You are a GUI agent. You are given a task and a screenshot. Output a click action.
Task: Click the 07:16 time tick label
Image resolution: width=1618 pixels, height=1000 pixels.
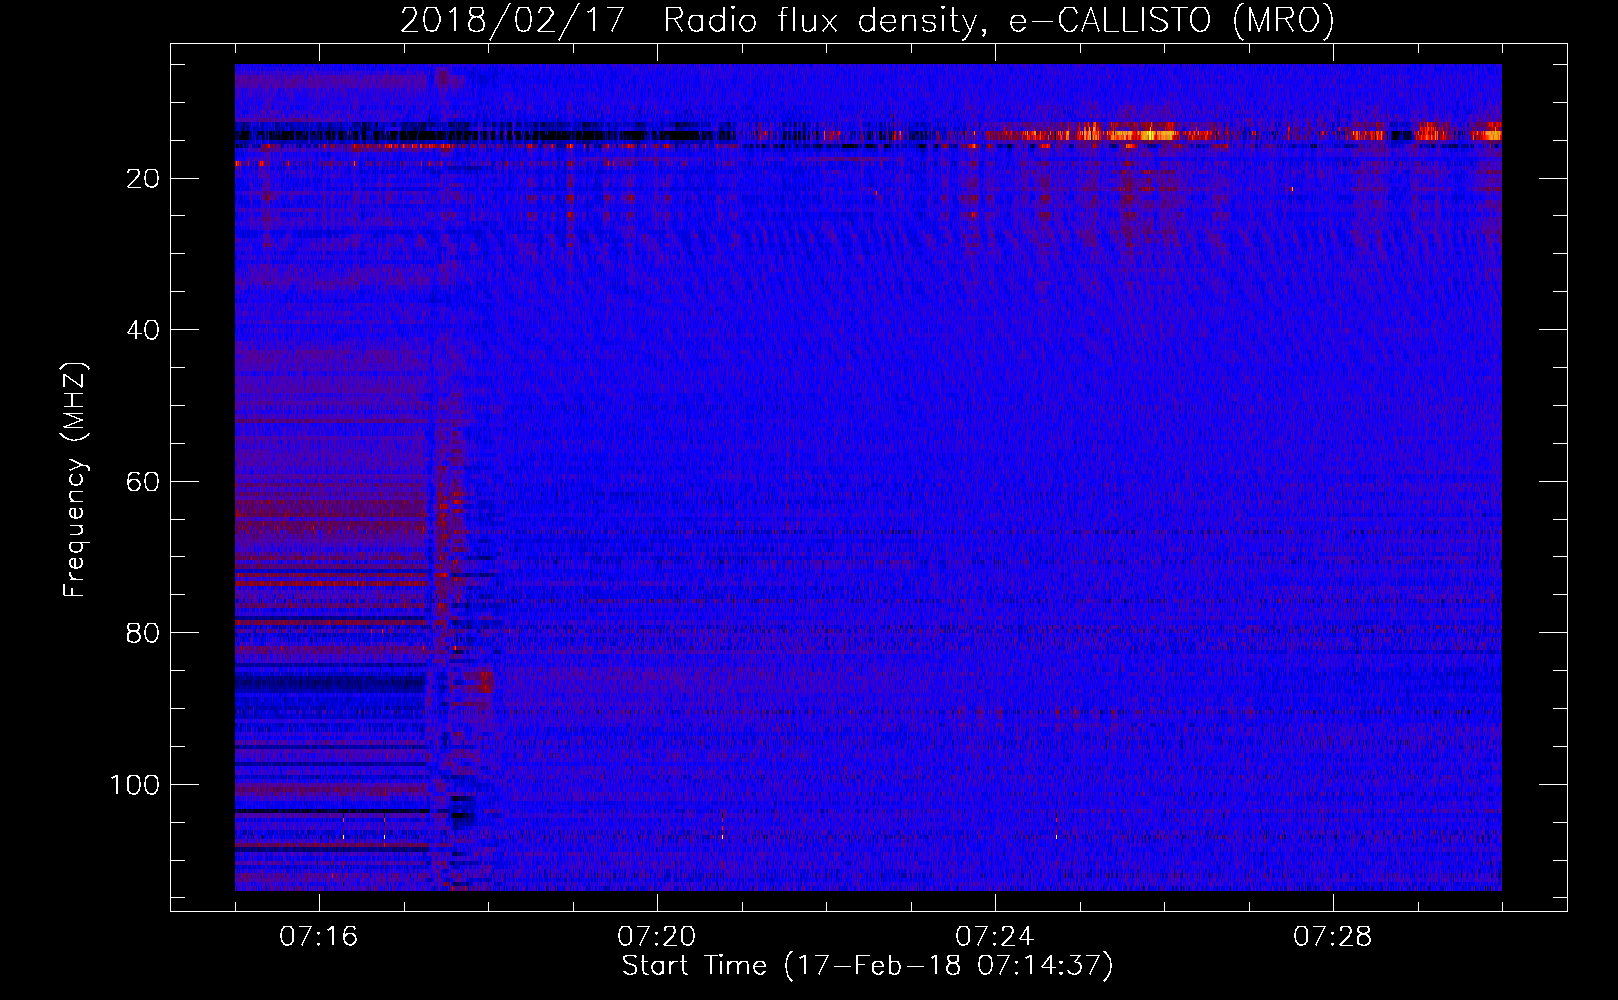tap(318, 937)
